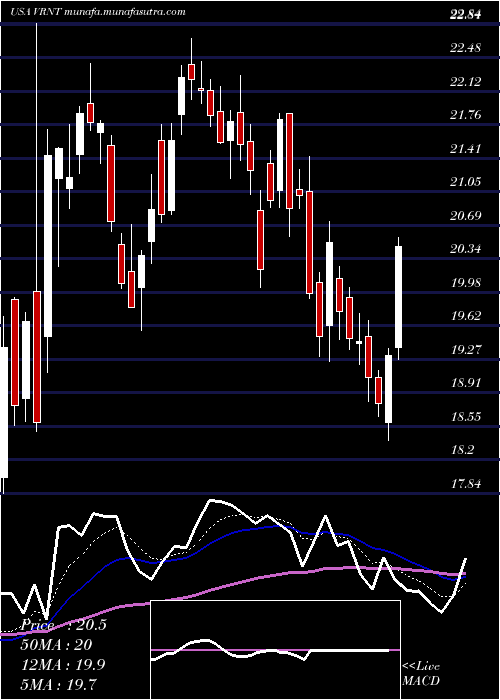Click the USA VRNT munafa.munafasutra.com title text
This screenshot has width=500, height=700.
(98, 12)
